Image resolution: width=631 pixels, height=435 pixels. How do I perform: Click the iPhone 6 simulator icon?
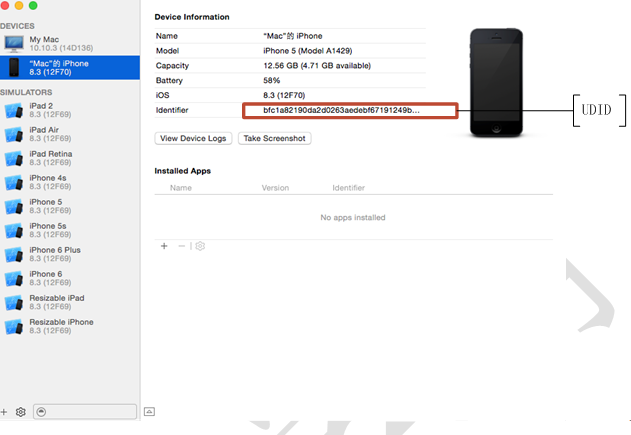click(x=14, y=278)
